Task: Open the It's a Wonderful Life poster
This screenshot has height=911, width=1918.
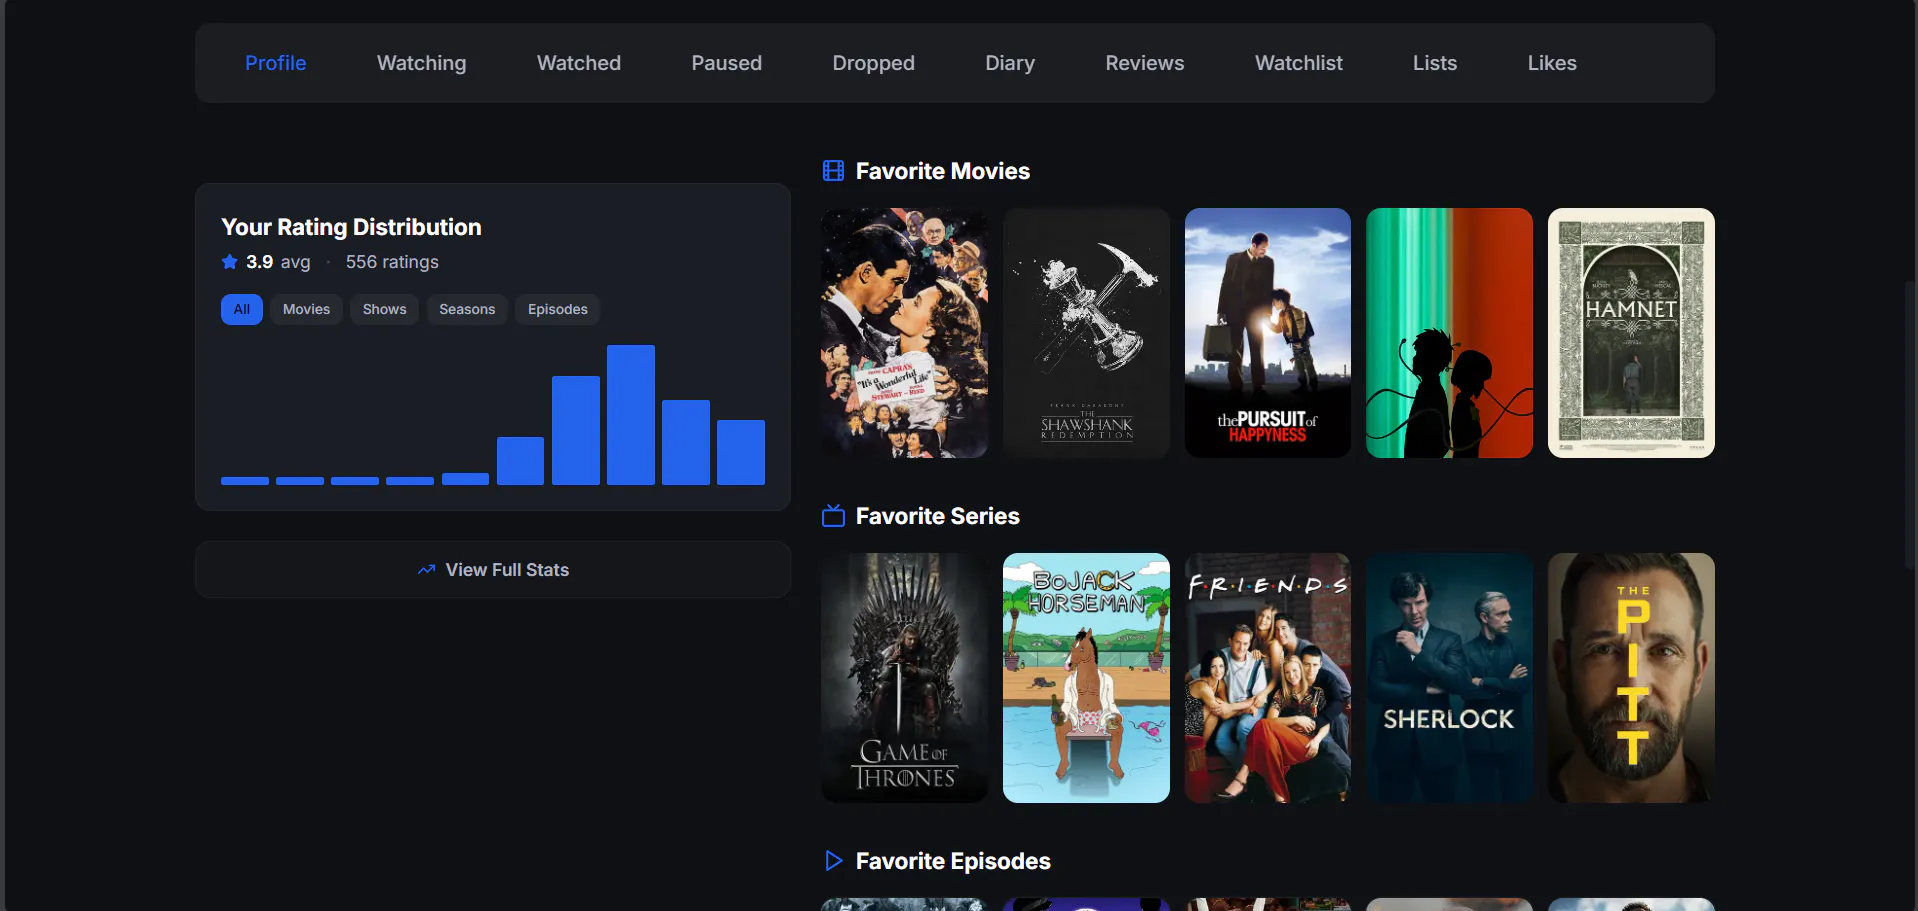Action: tap(904, 333)
